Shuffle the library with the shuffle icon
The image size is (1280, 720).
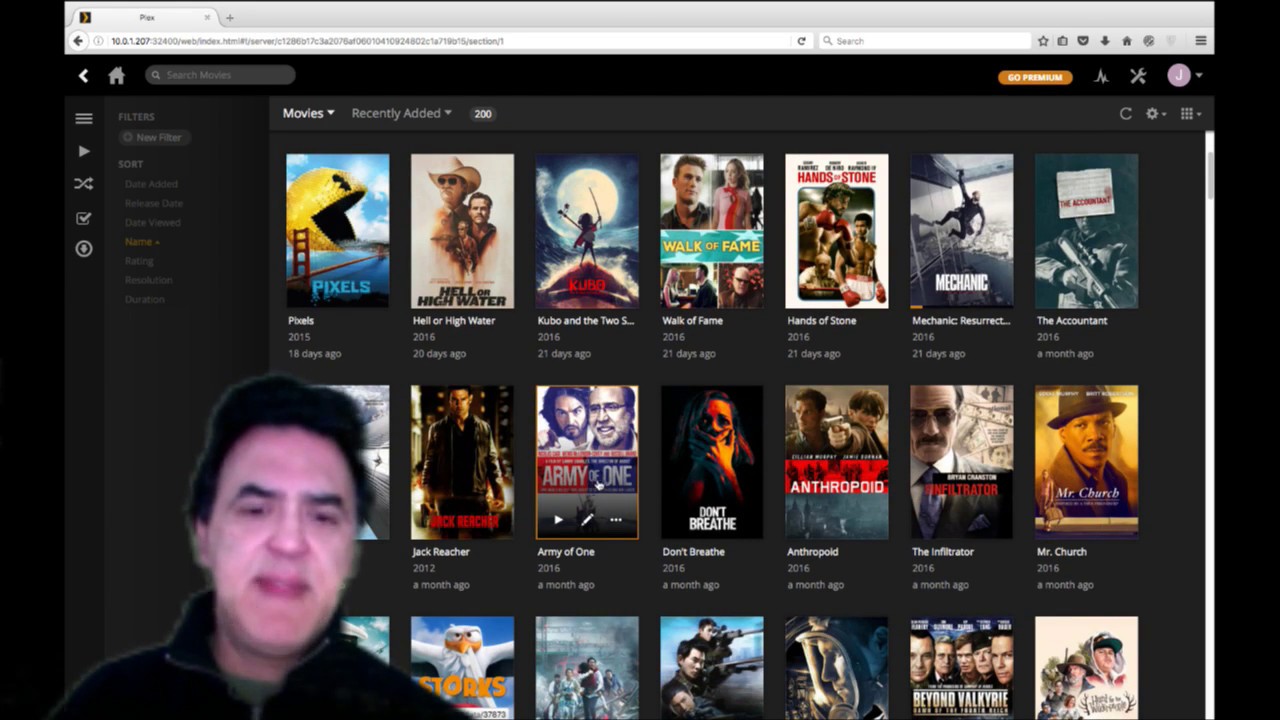(84, 184)
